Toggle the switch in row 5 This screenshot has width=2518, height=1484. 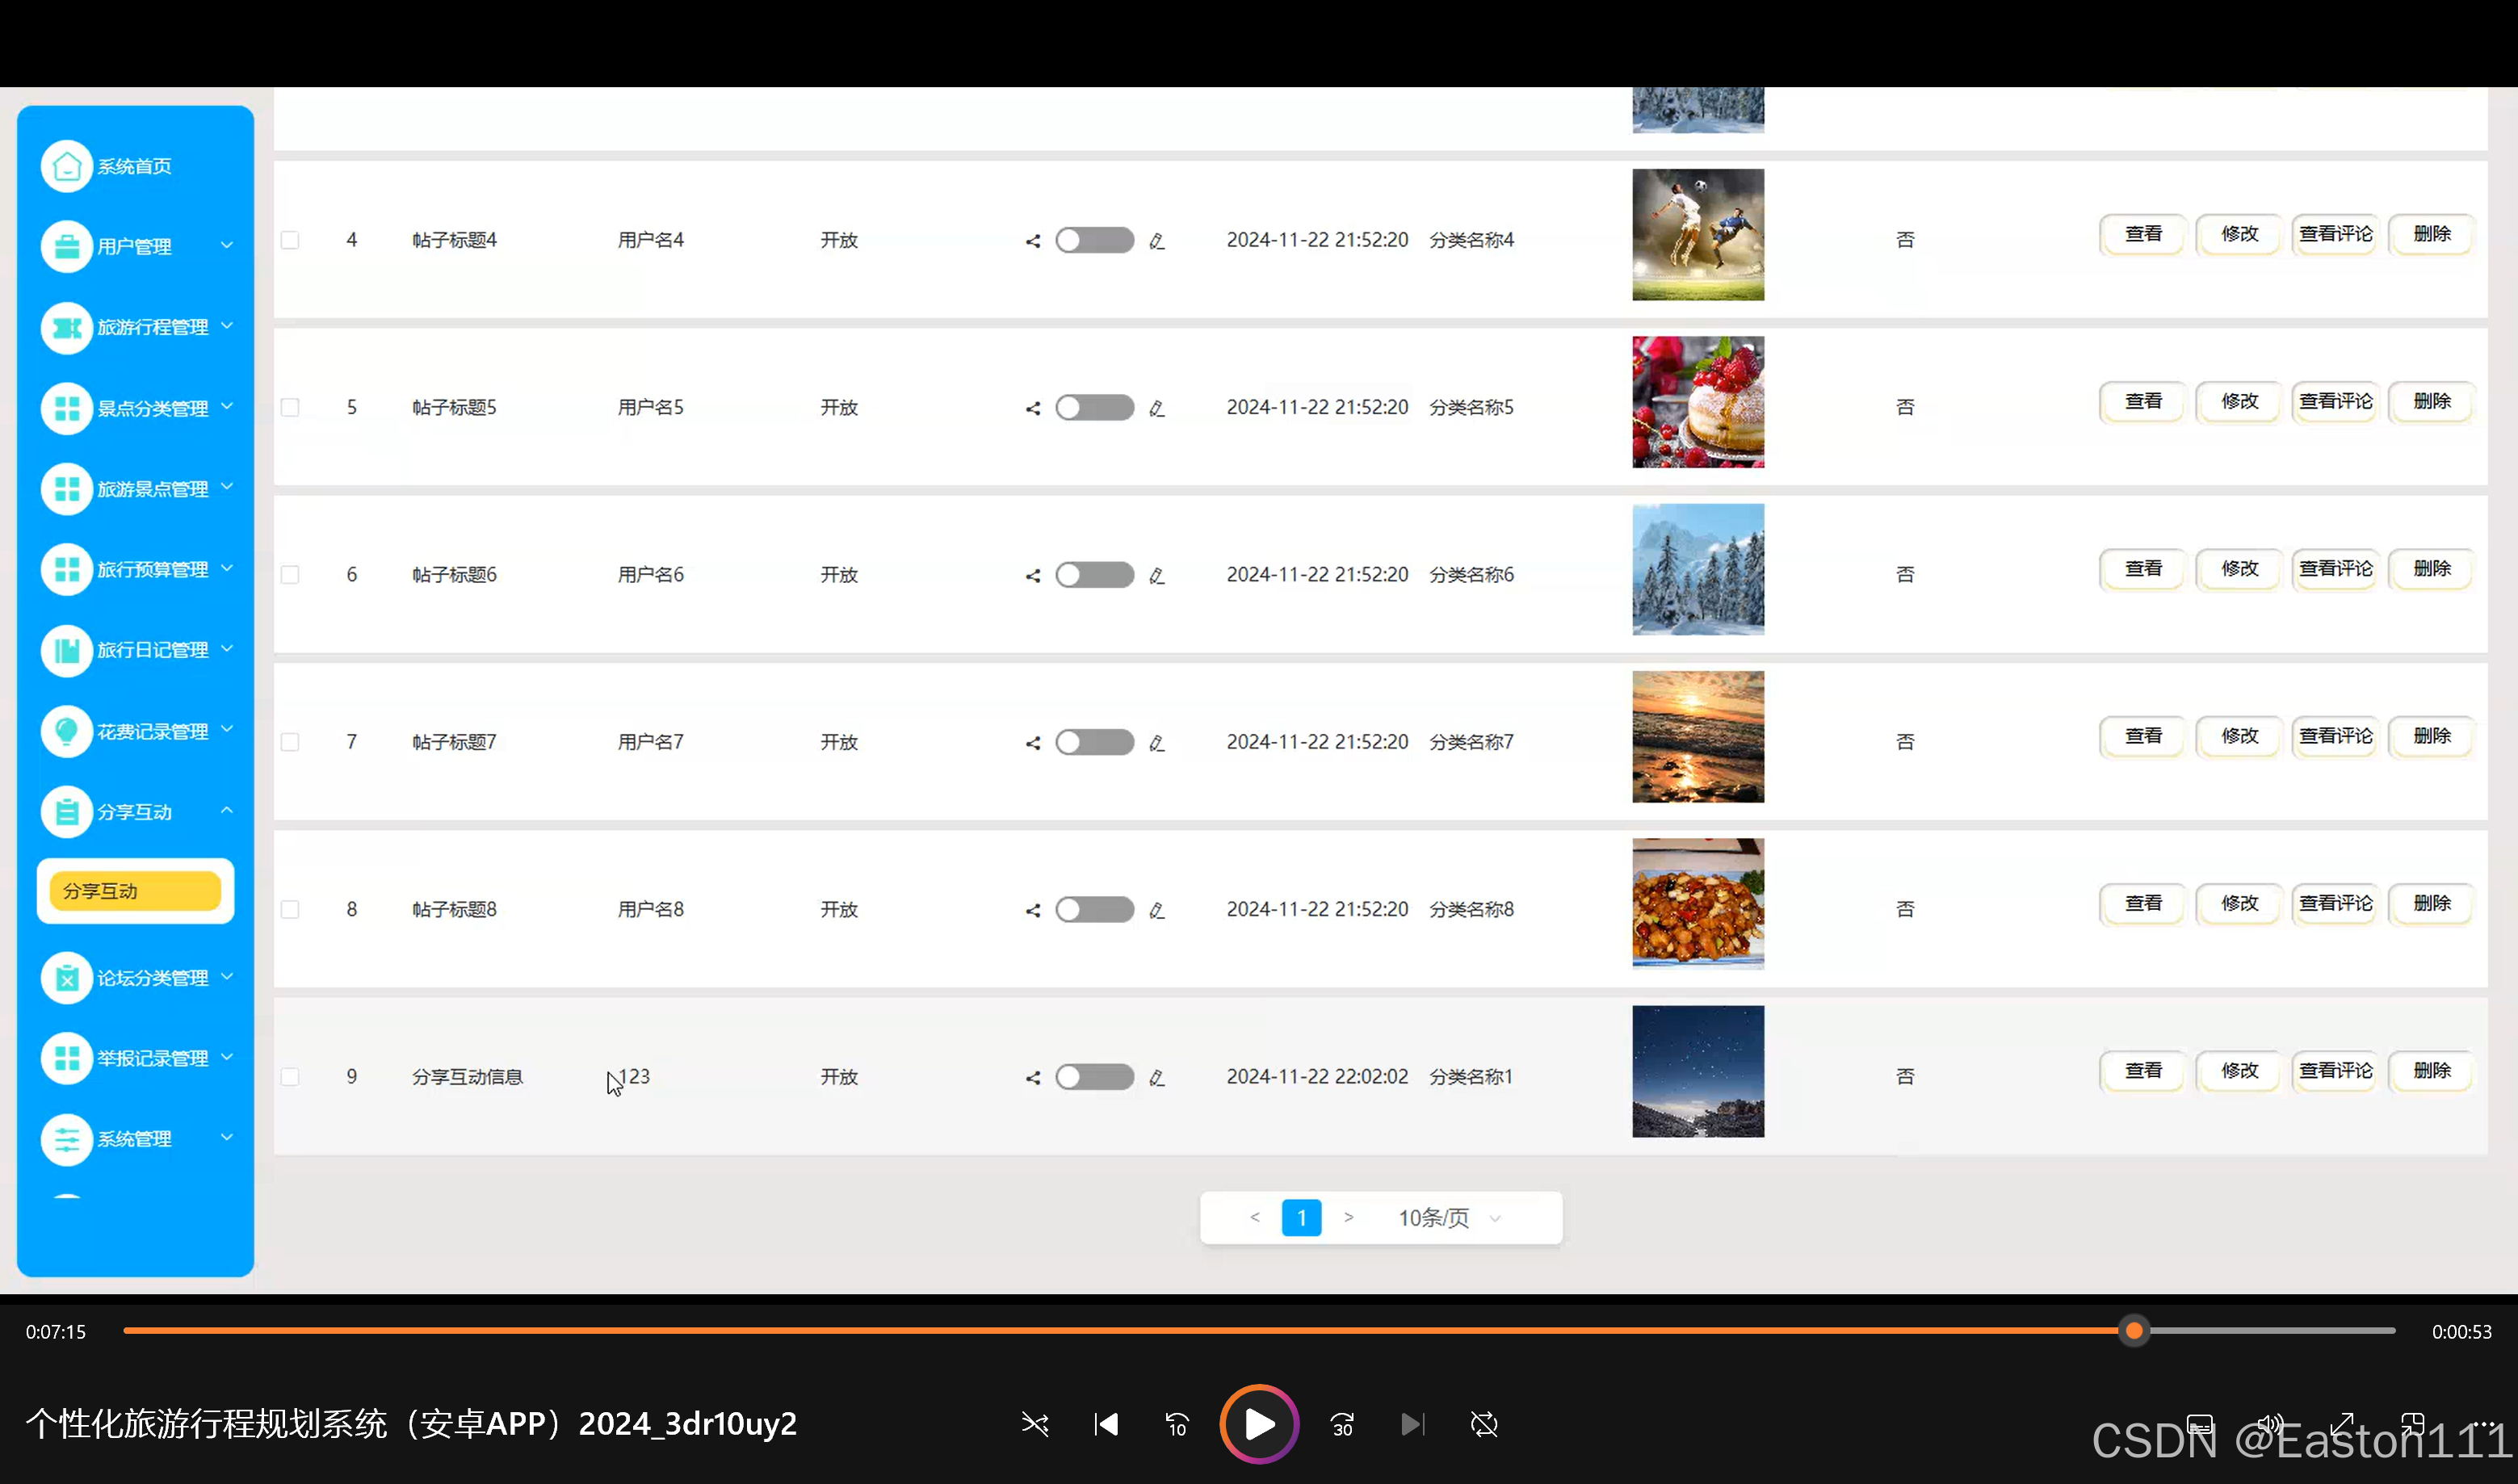click(x=1094, y=408)
